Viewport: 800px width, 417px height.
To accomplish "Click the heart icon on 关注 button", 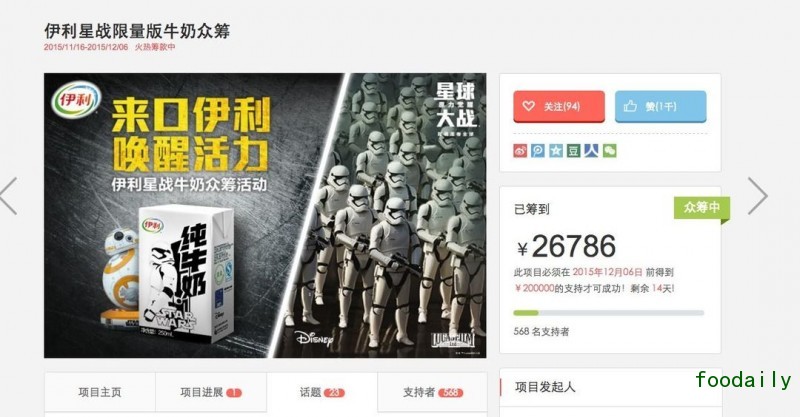I will [529, 106].
